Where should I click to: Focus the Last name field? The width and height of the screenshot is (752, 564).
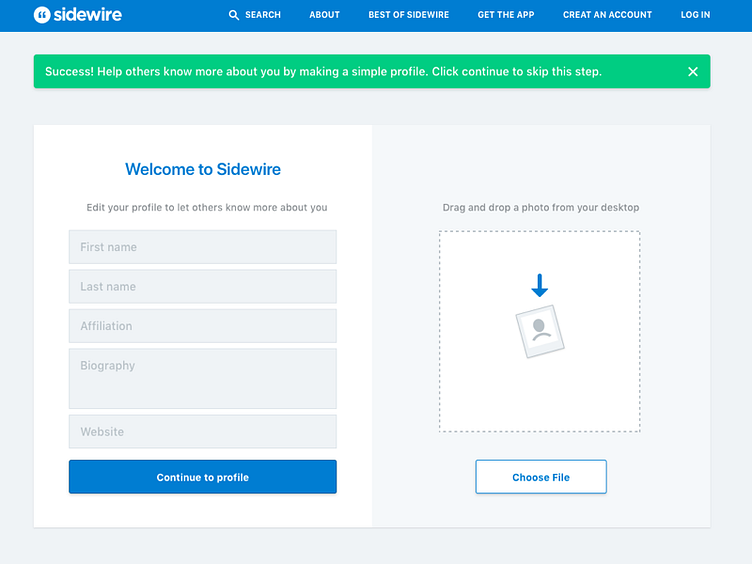tap(202, 286)
